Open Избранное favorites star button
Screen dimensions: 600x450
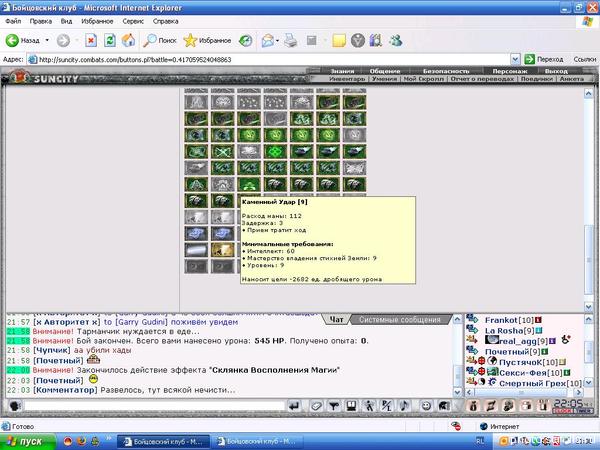click(207, 40)
